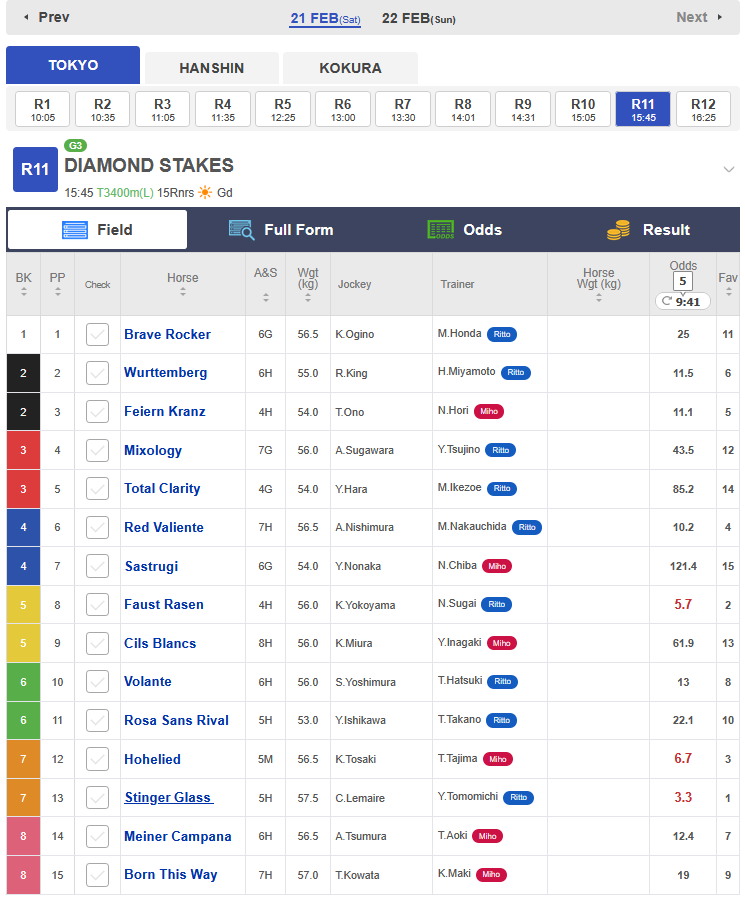The height and width of the screenshot is (901, 745).
Task: Open the Odds refresh interval box
Action: tap(682, 282)
